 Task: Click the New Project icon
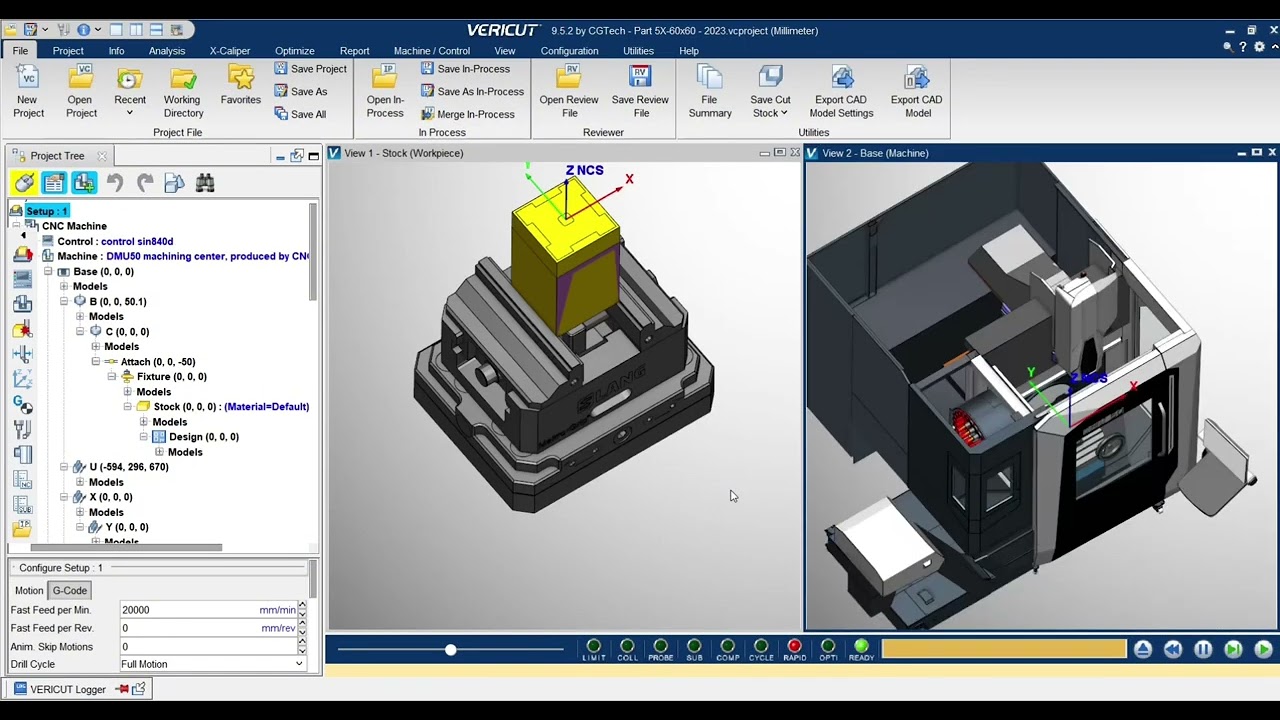[x=28, y=77]
